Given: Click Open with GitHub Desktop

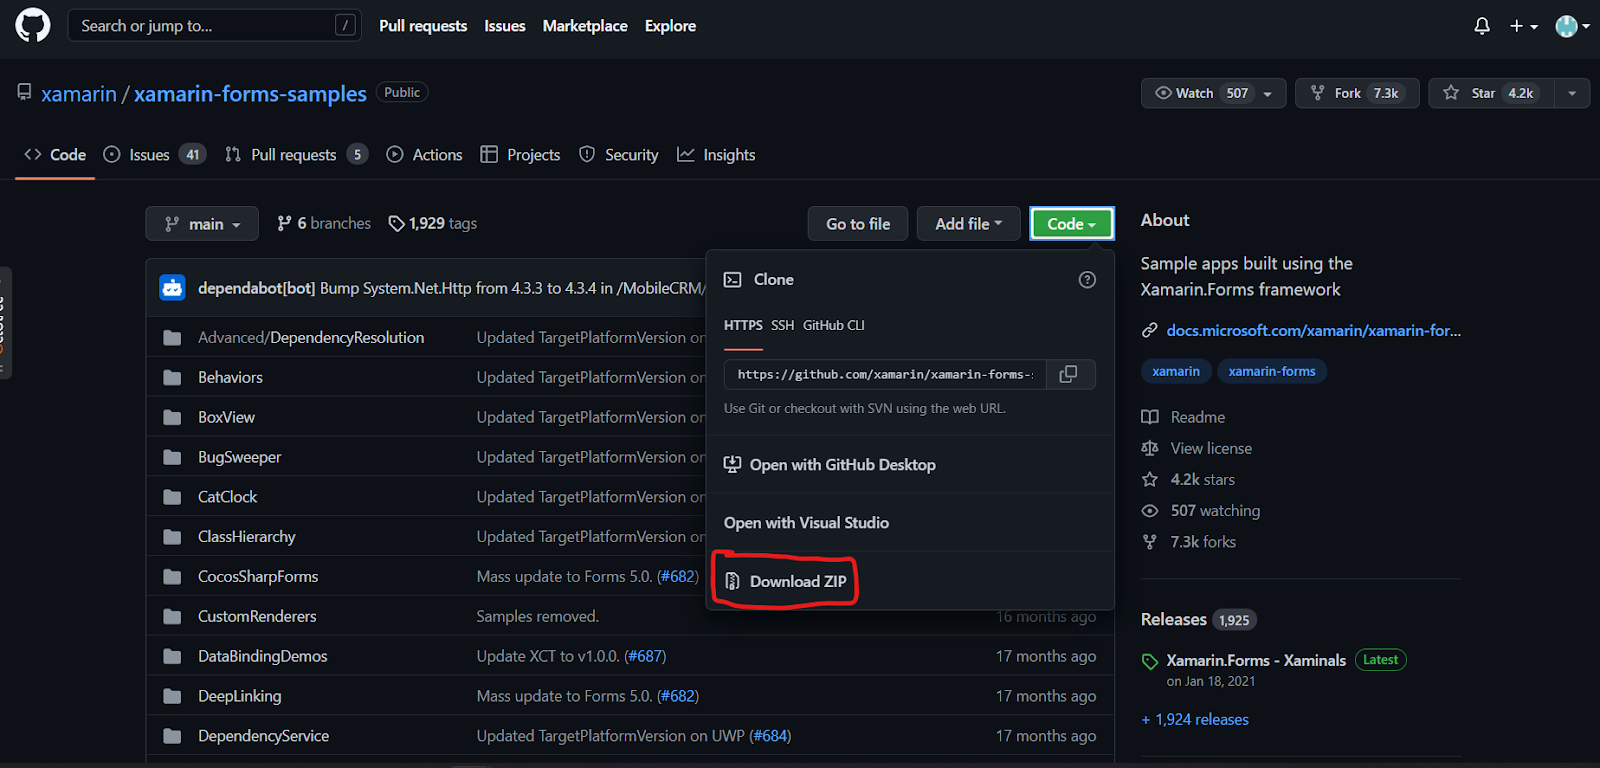Looking at the screenshot, I should point(830,465).
